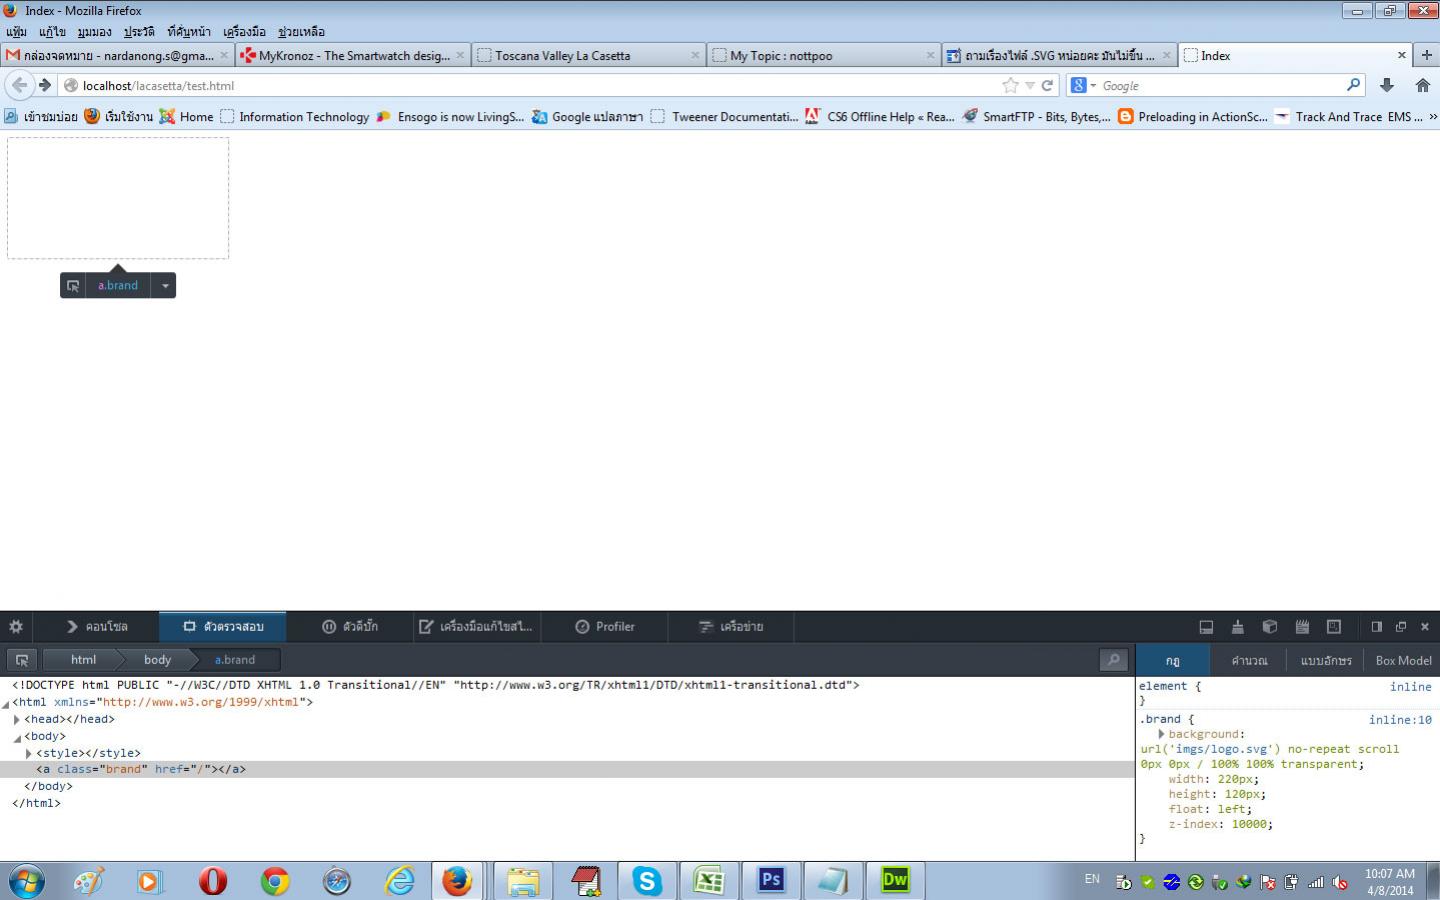Switch to the Toscana Valley La Casetta tab
Screen dimensions: 1440x900
point(588,56)
